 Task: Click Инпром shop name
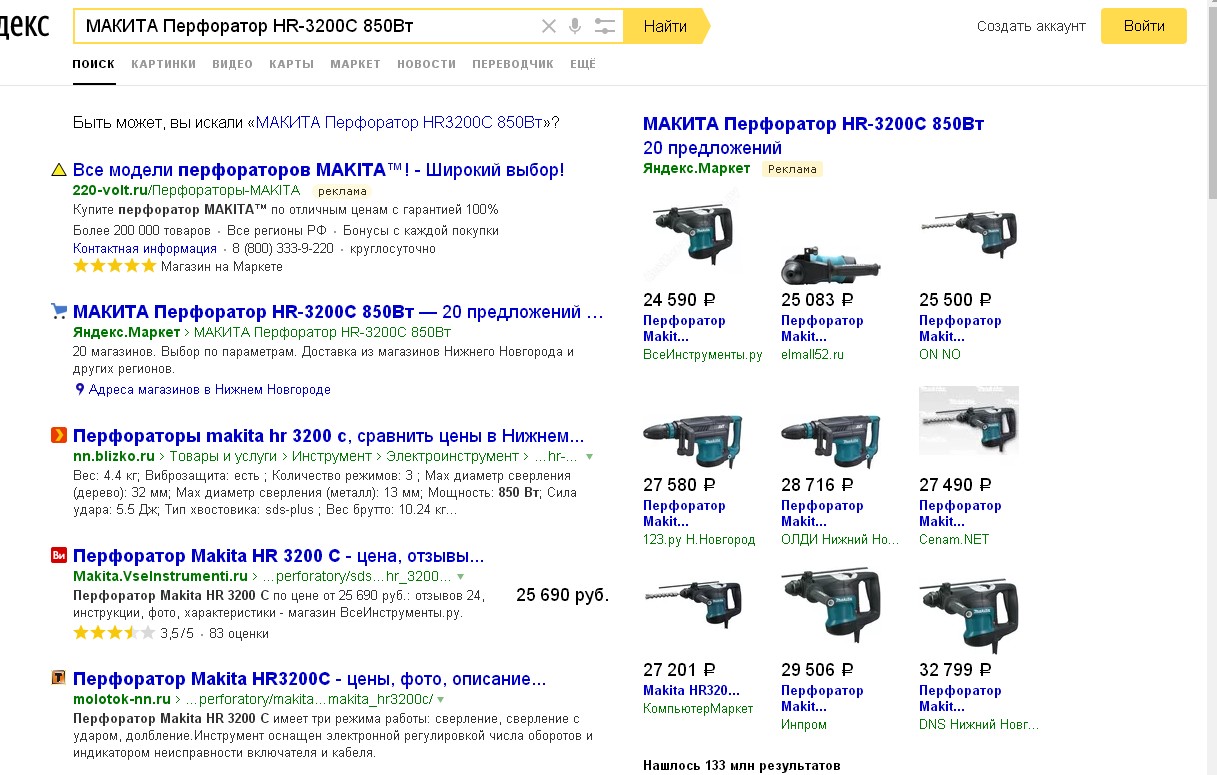click(804, 724)
